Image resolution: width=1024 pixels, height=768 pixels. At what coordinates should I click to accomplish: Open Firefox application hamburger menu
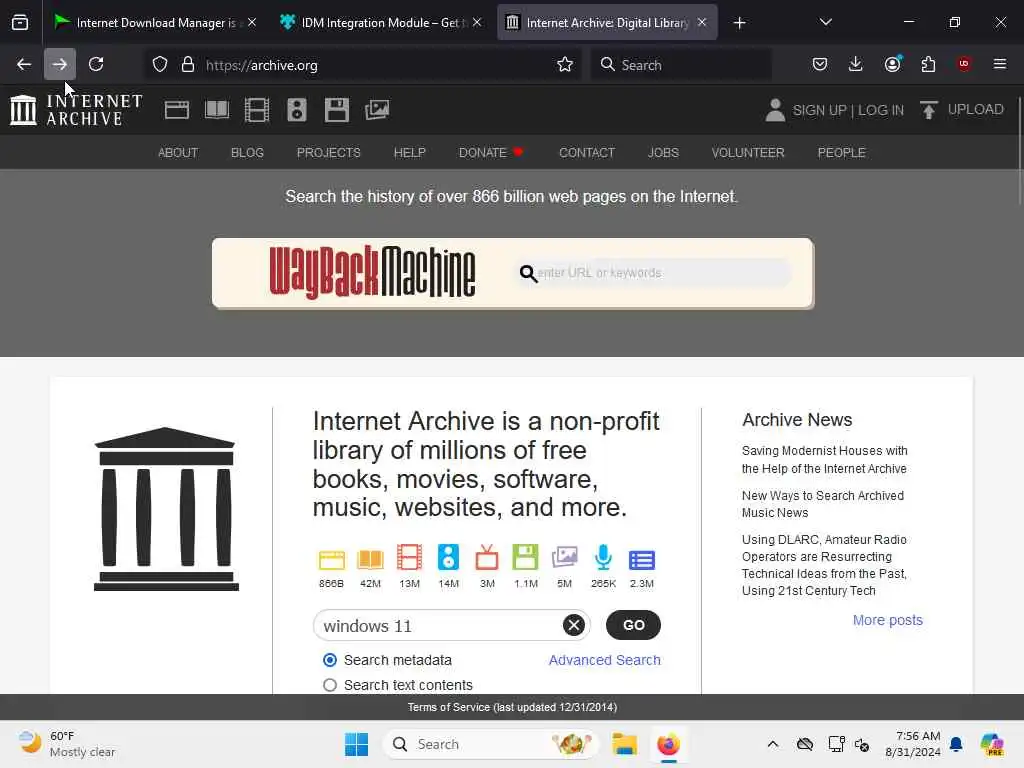click(x=999, y=64)
